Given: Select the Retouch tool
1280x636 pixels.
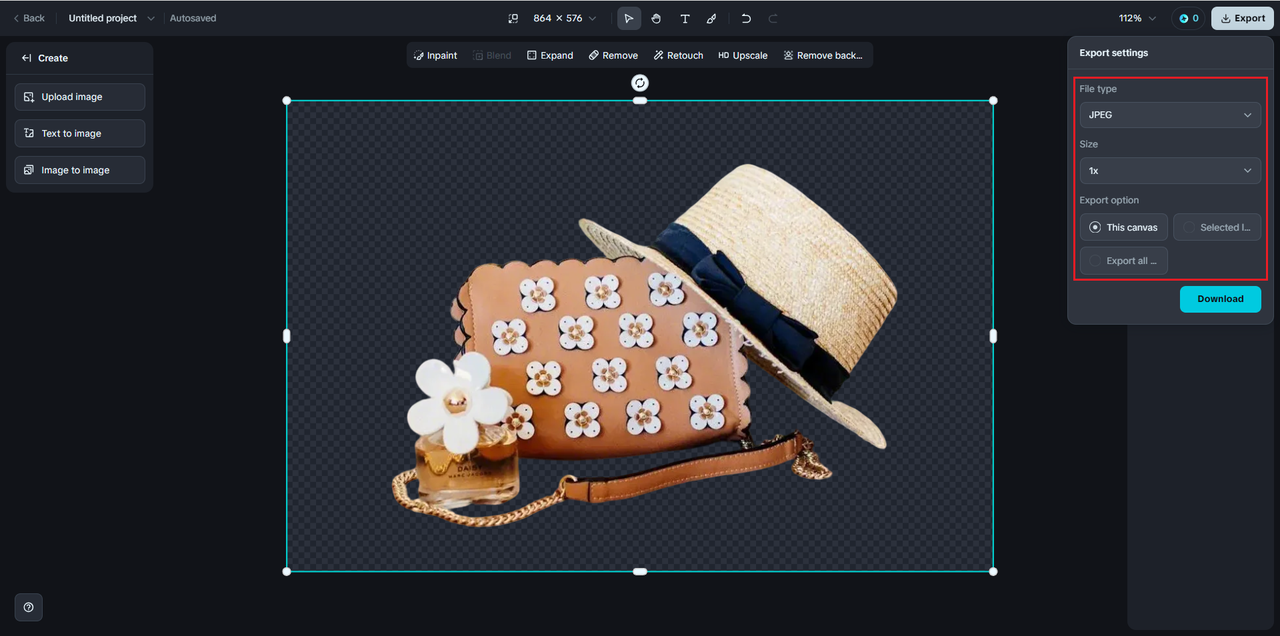Looking at the screenshot, I should pyautogui.click(x=678, y=55).
